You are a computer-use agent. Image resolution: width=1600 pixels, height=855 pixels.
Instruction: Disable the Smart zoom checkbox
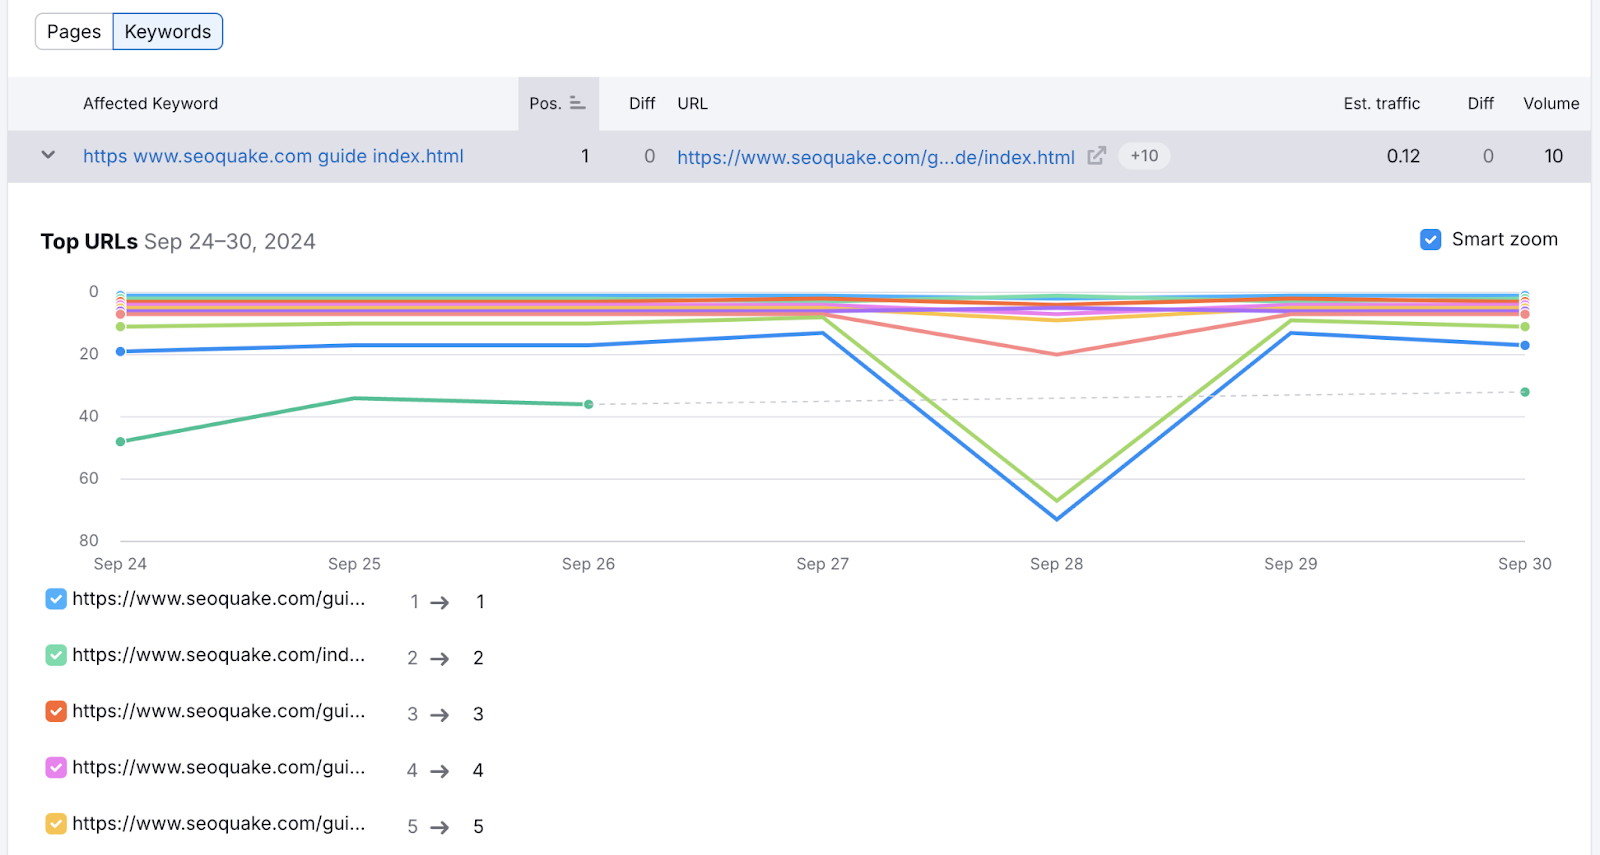pos(1431,240)
